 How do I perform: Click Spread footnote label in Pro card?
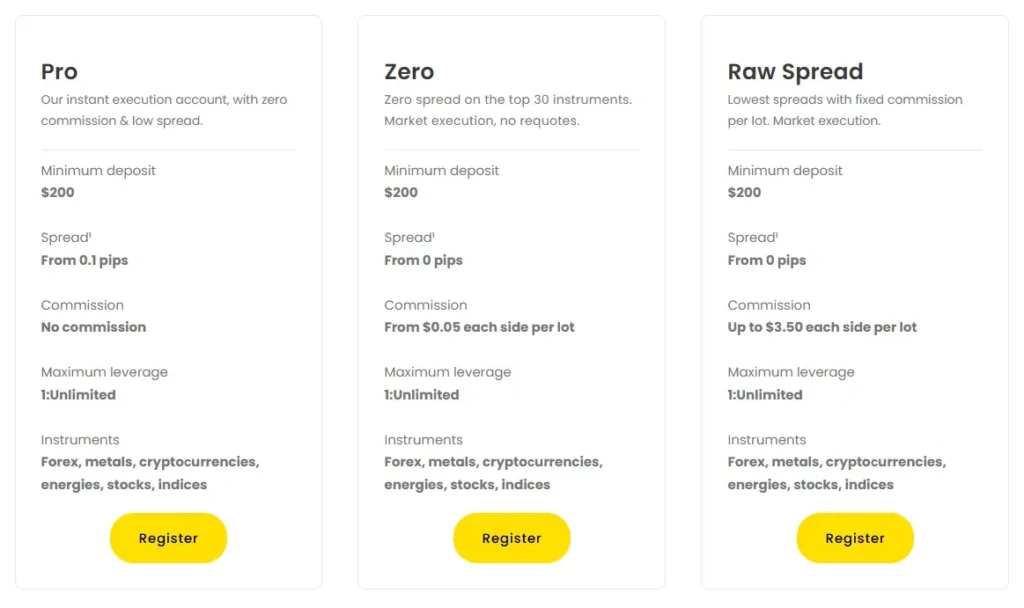66,238
